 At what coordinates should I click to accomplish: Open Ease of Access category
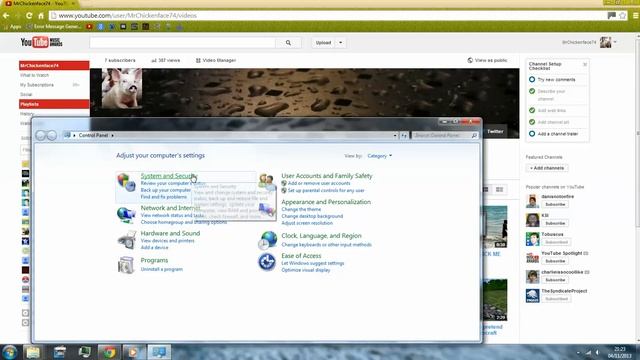[x=301, y=256]
